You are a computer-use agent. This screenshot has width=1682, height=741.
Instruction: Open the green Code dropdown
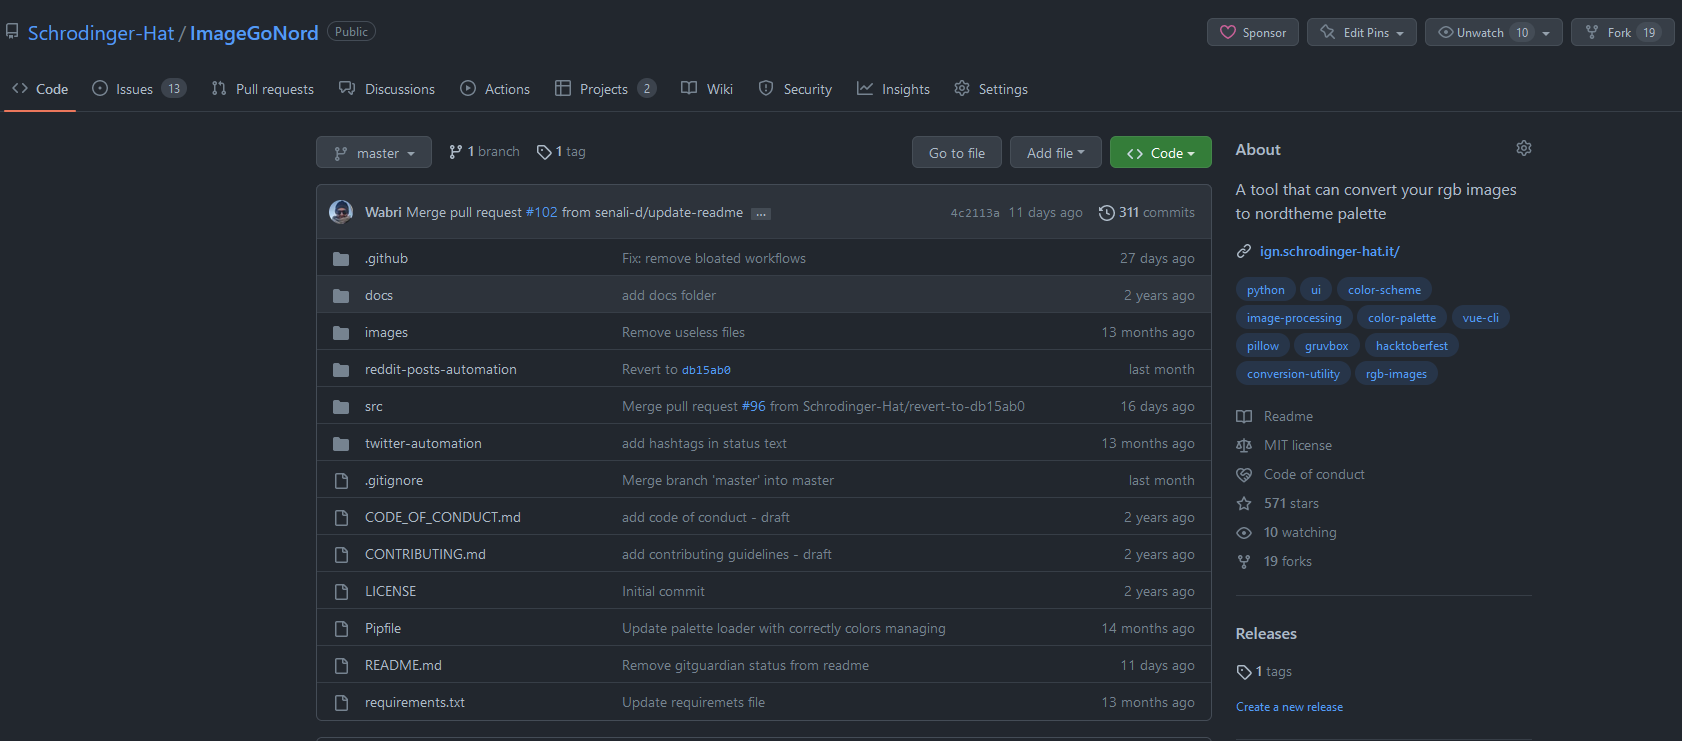(x=1161, y=153)
